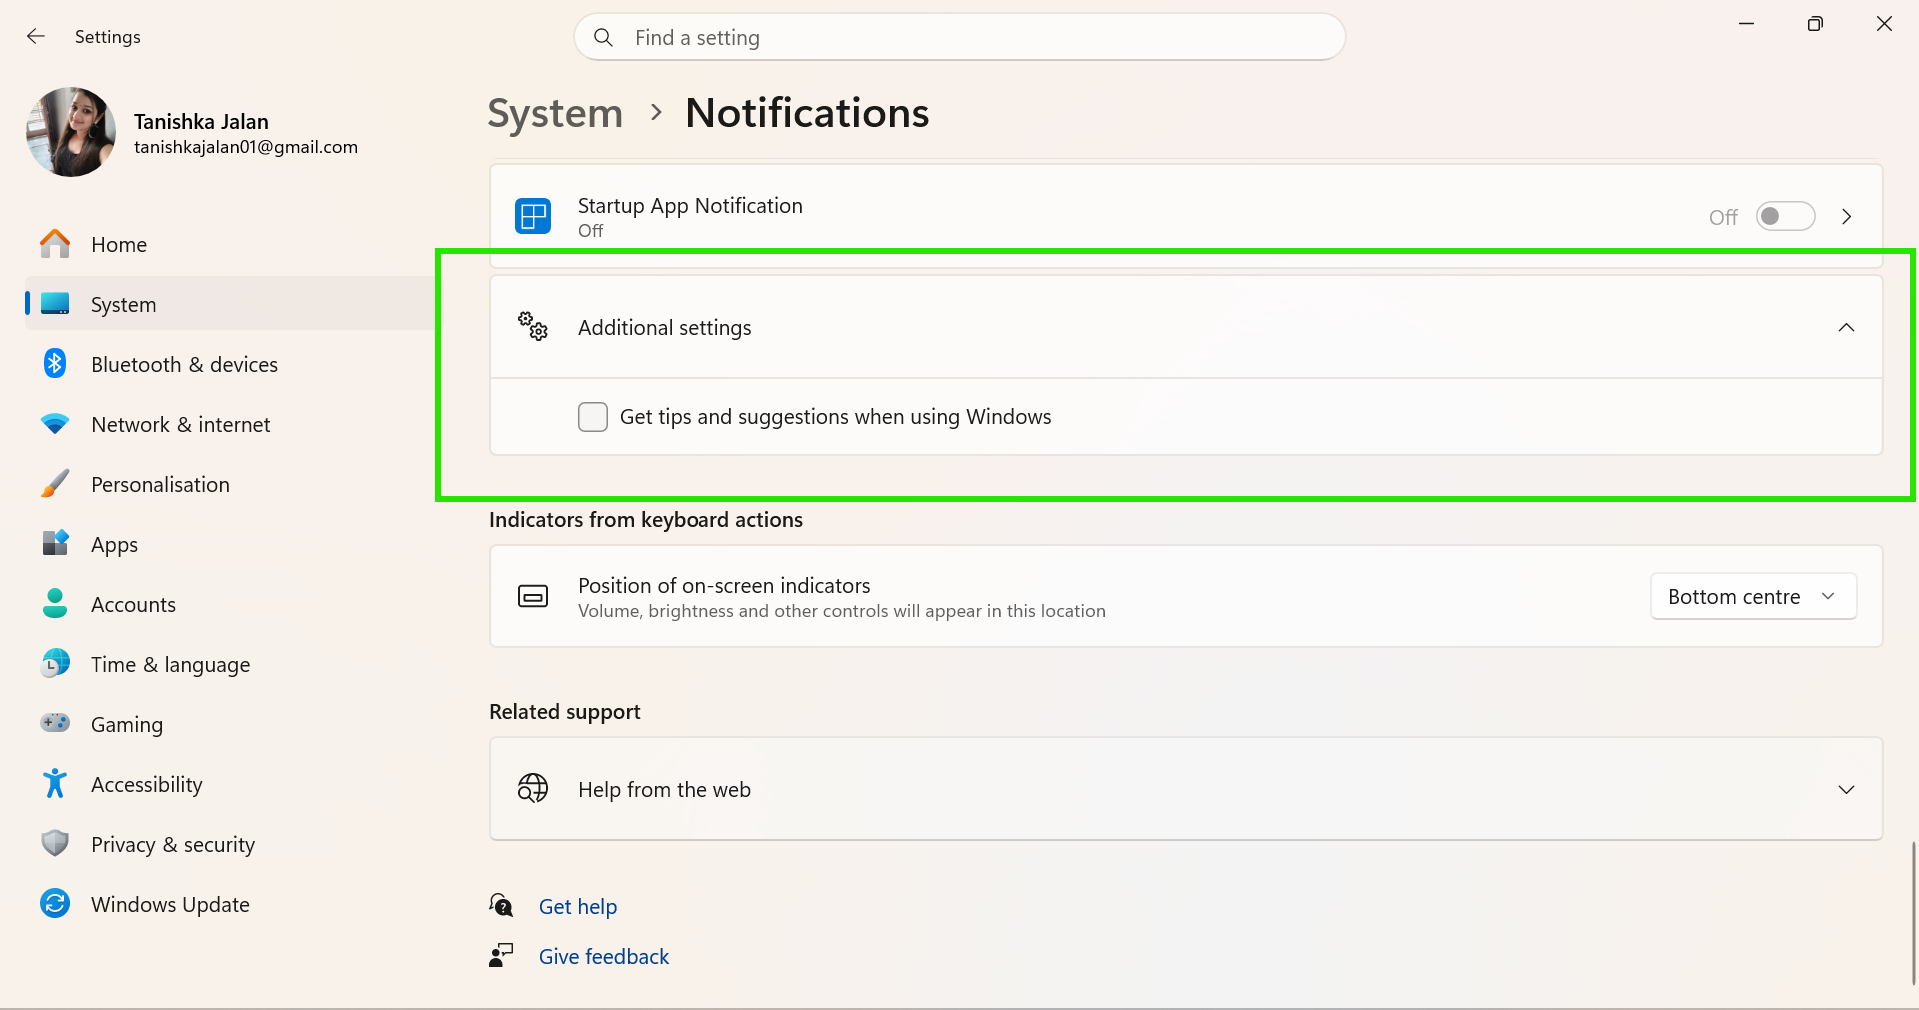The width and height of the screenshot is (1919, 1010).
Task: Click the Get help headset icon
Action: coord(501,905)
